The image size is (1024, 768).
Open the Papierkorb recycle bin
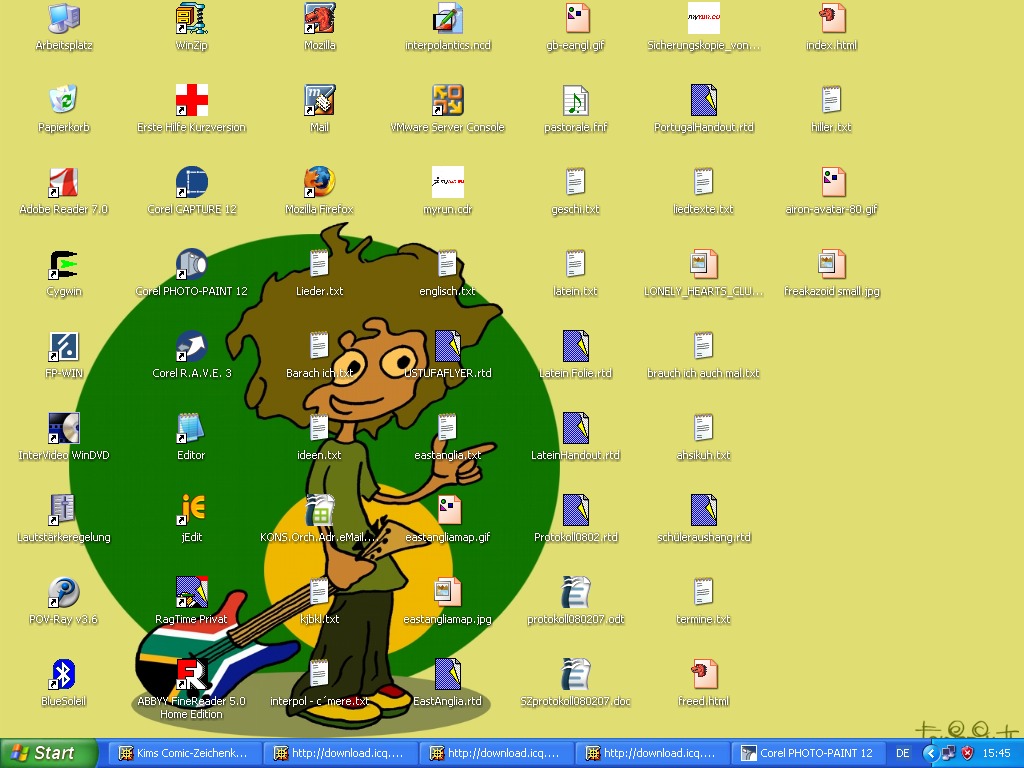coord(63,101)
